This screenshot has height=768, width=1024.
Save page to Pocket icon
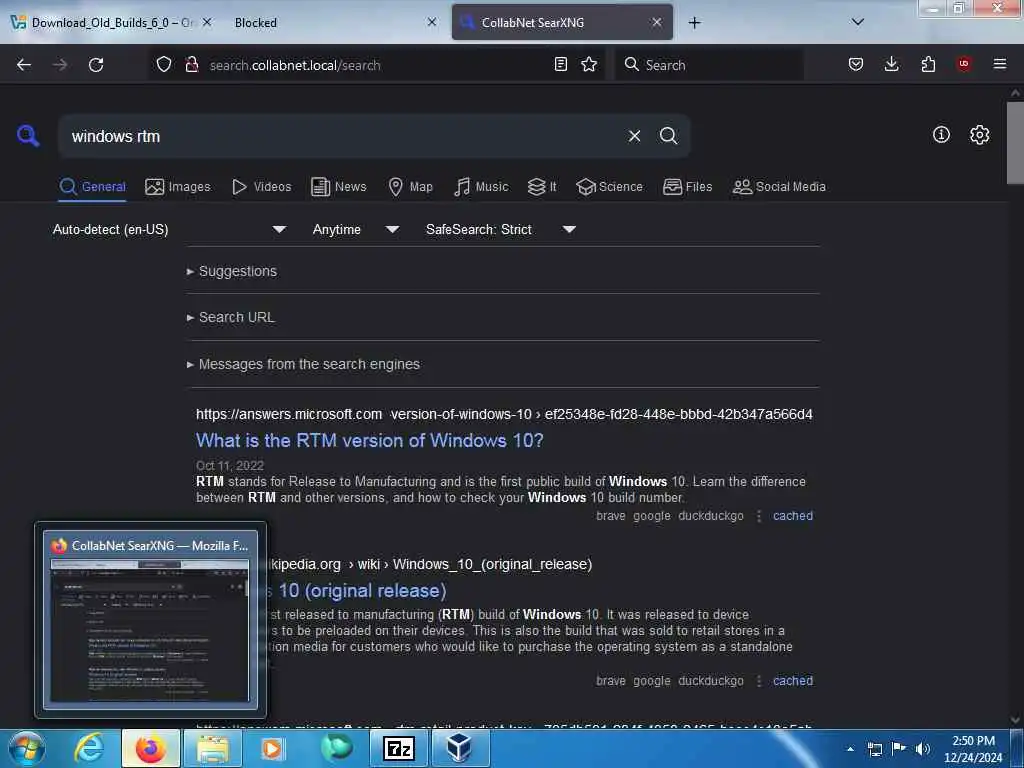[x=856, y=64]
